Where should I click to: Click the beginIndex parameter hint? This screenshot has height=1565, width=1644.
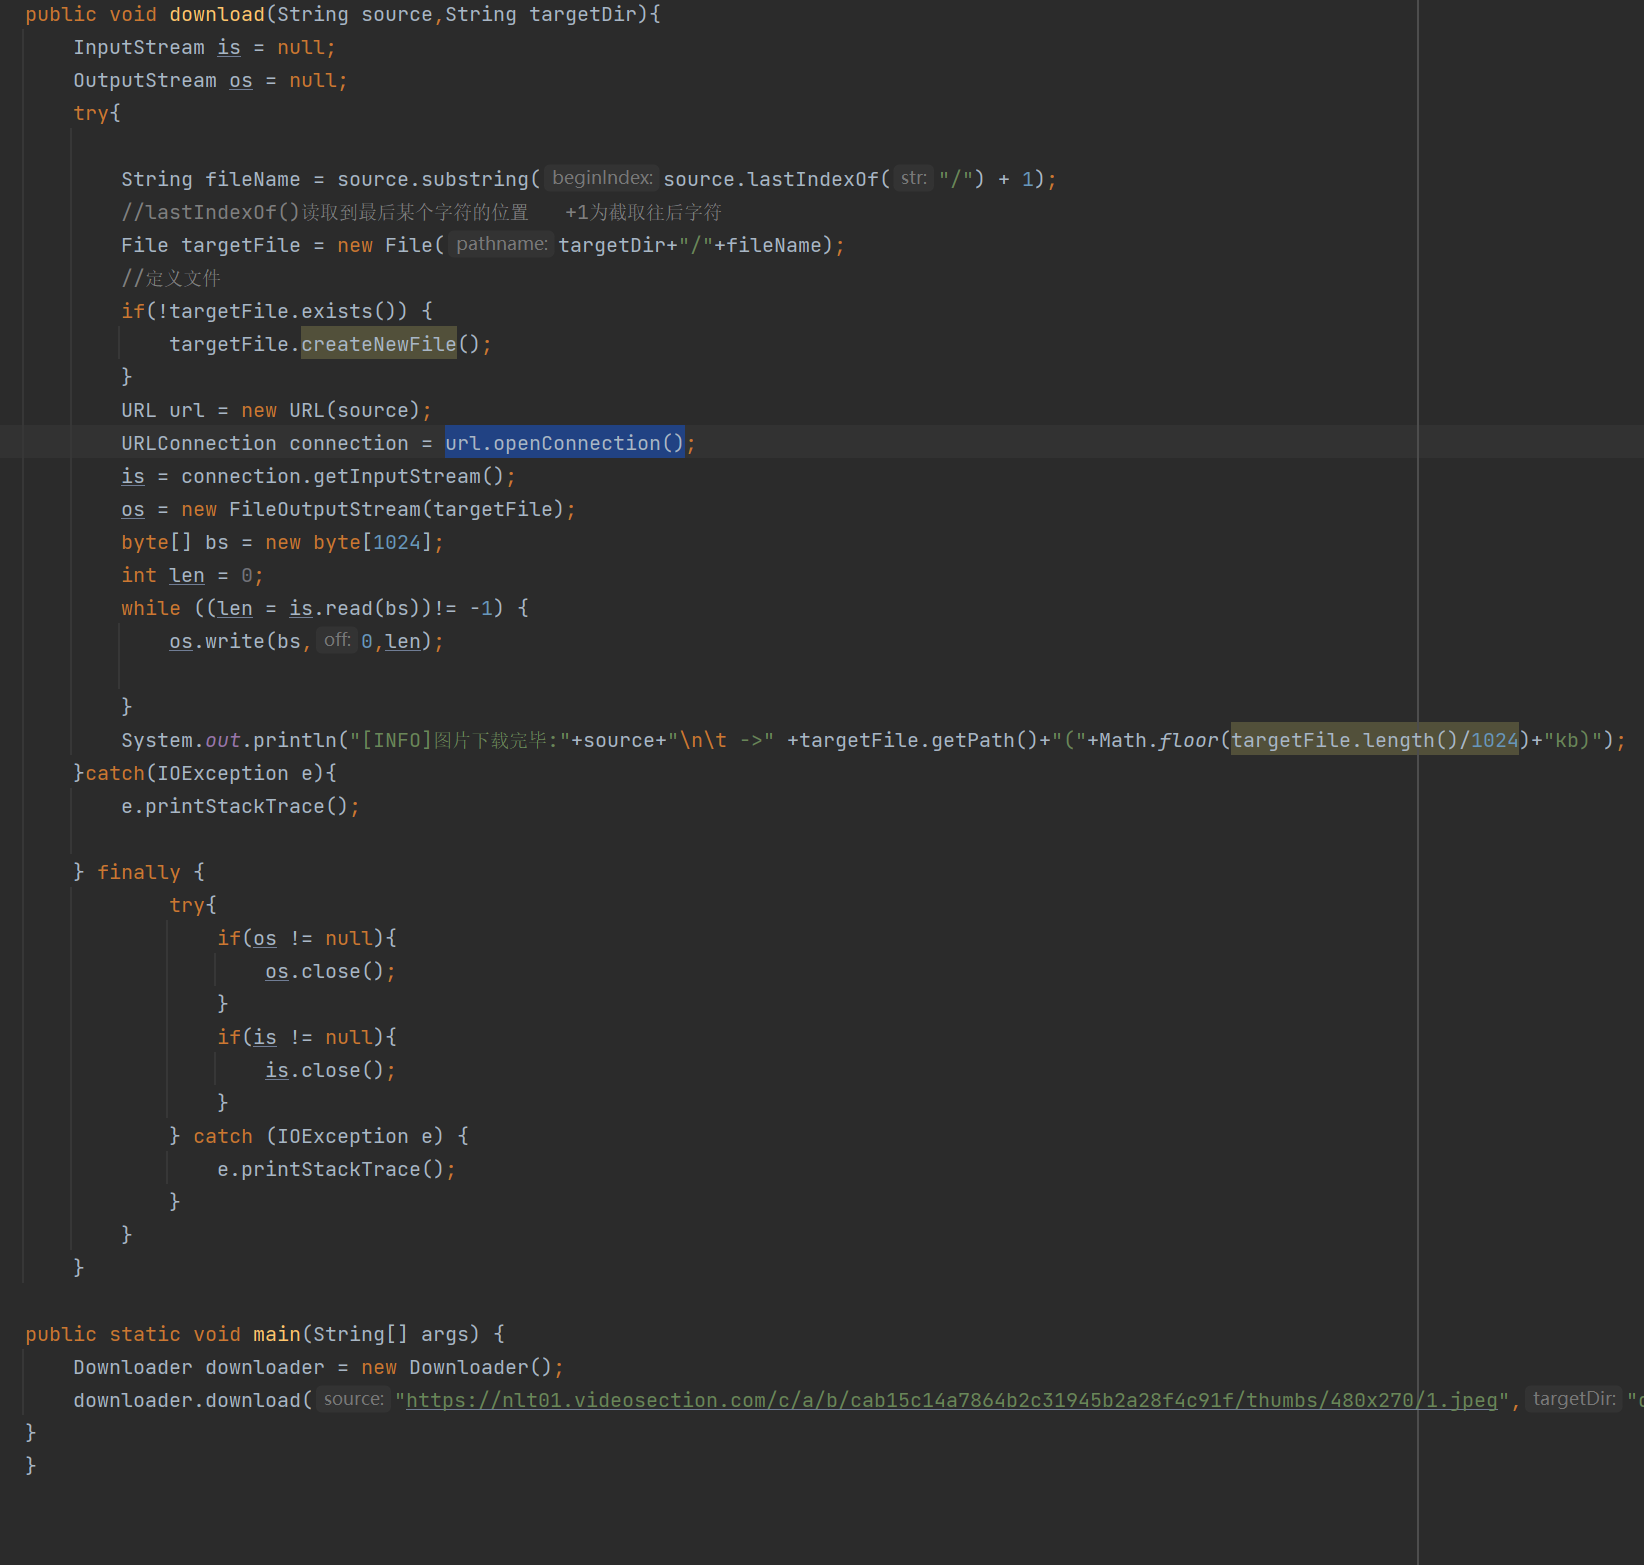point(602,178)
